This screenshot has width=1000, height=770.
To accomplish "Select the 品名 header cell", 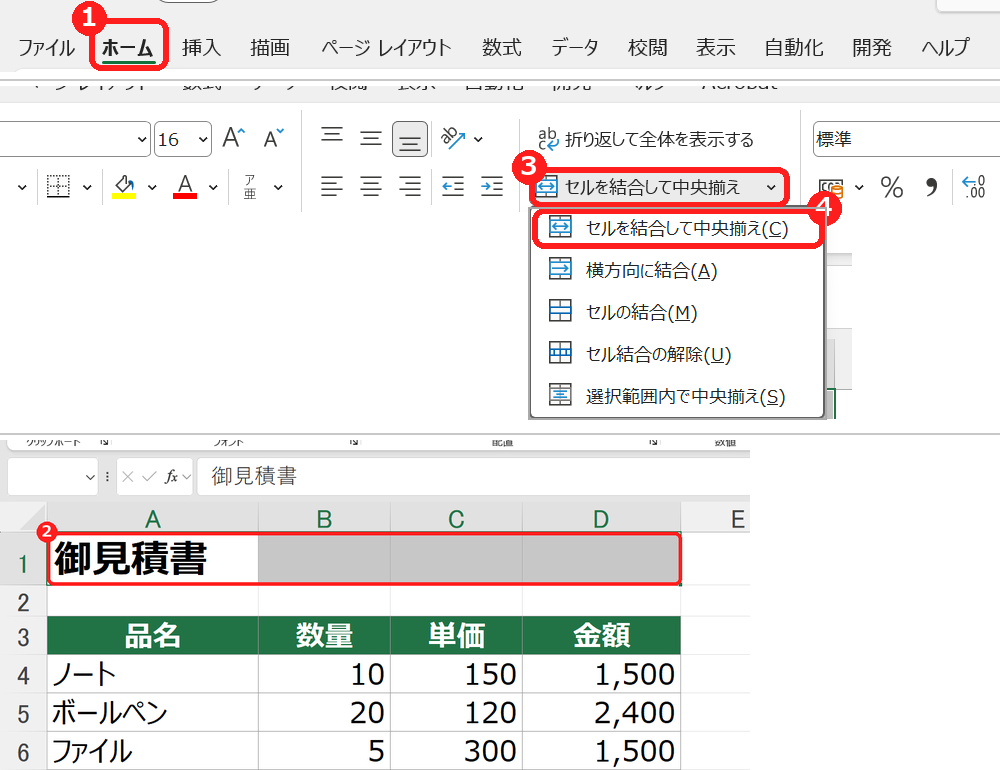I will [152, 635].
